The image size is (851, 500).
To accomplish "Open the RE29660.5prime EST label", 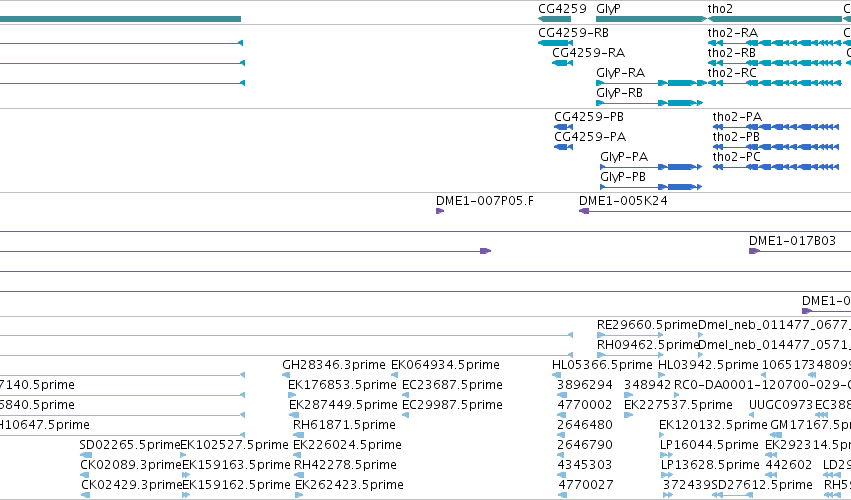I will coord(647,325).
